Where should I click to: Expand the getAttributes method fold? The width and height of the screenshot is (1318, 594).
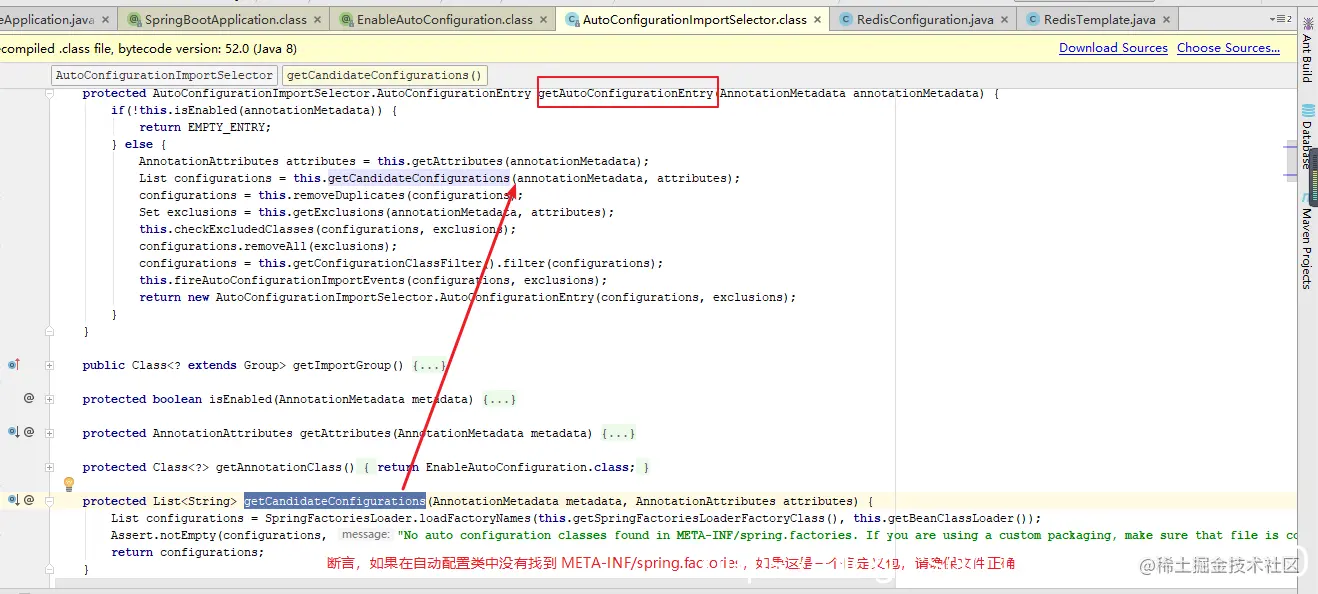click(49, 434)
